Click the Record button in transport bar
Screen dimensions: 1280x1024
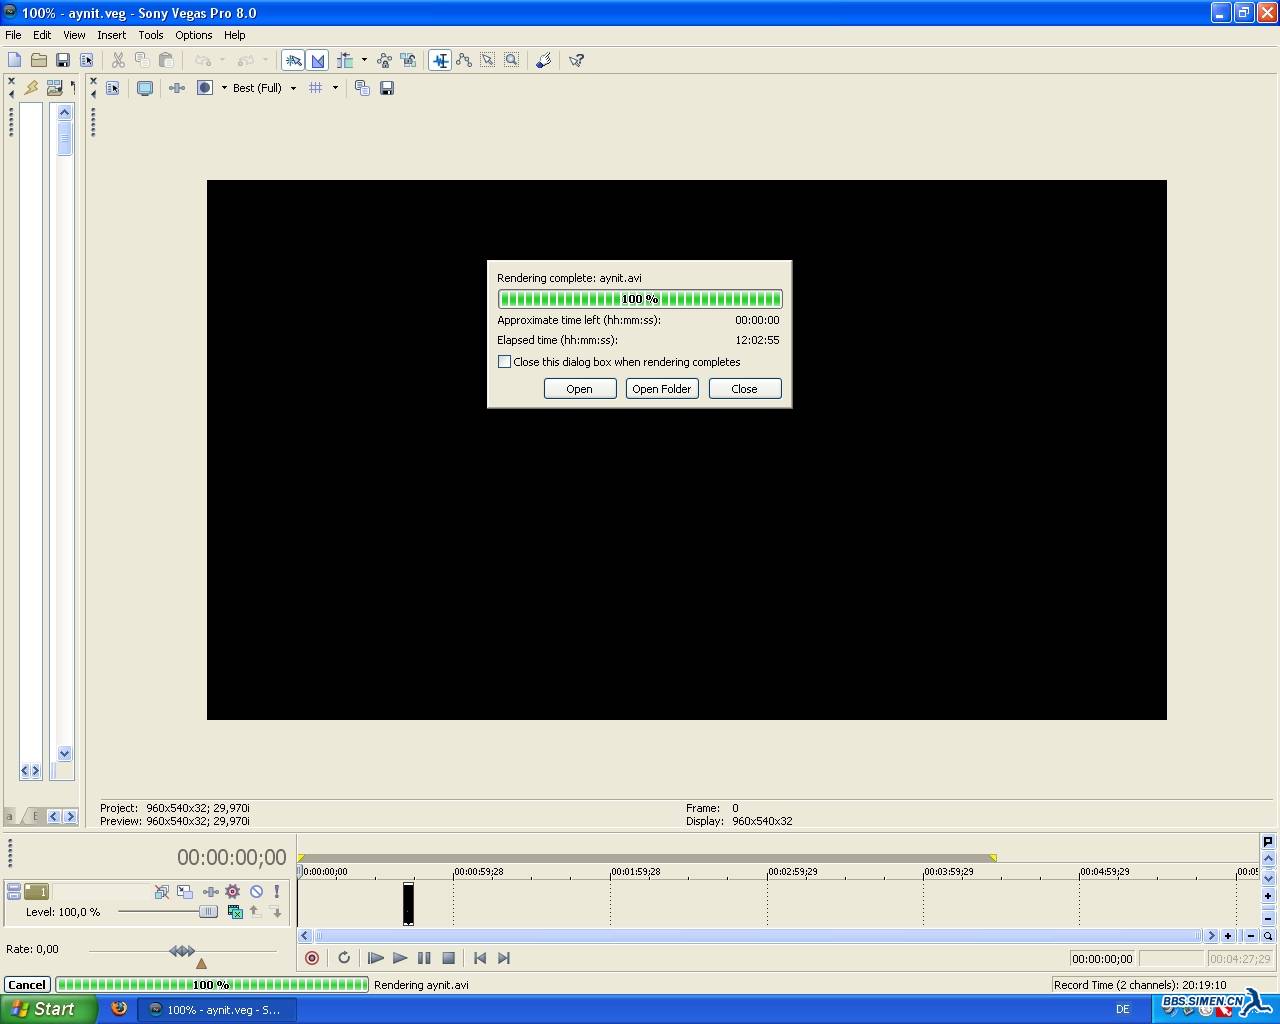312,958
